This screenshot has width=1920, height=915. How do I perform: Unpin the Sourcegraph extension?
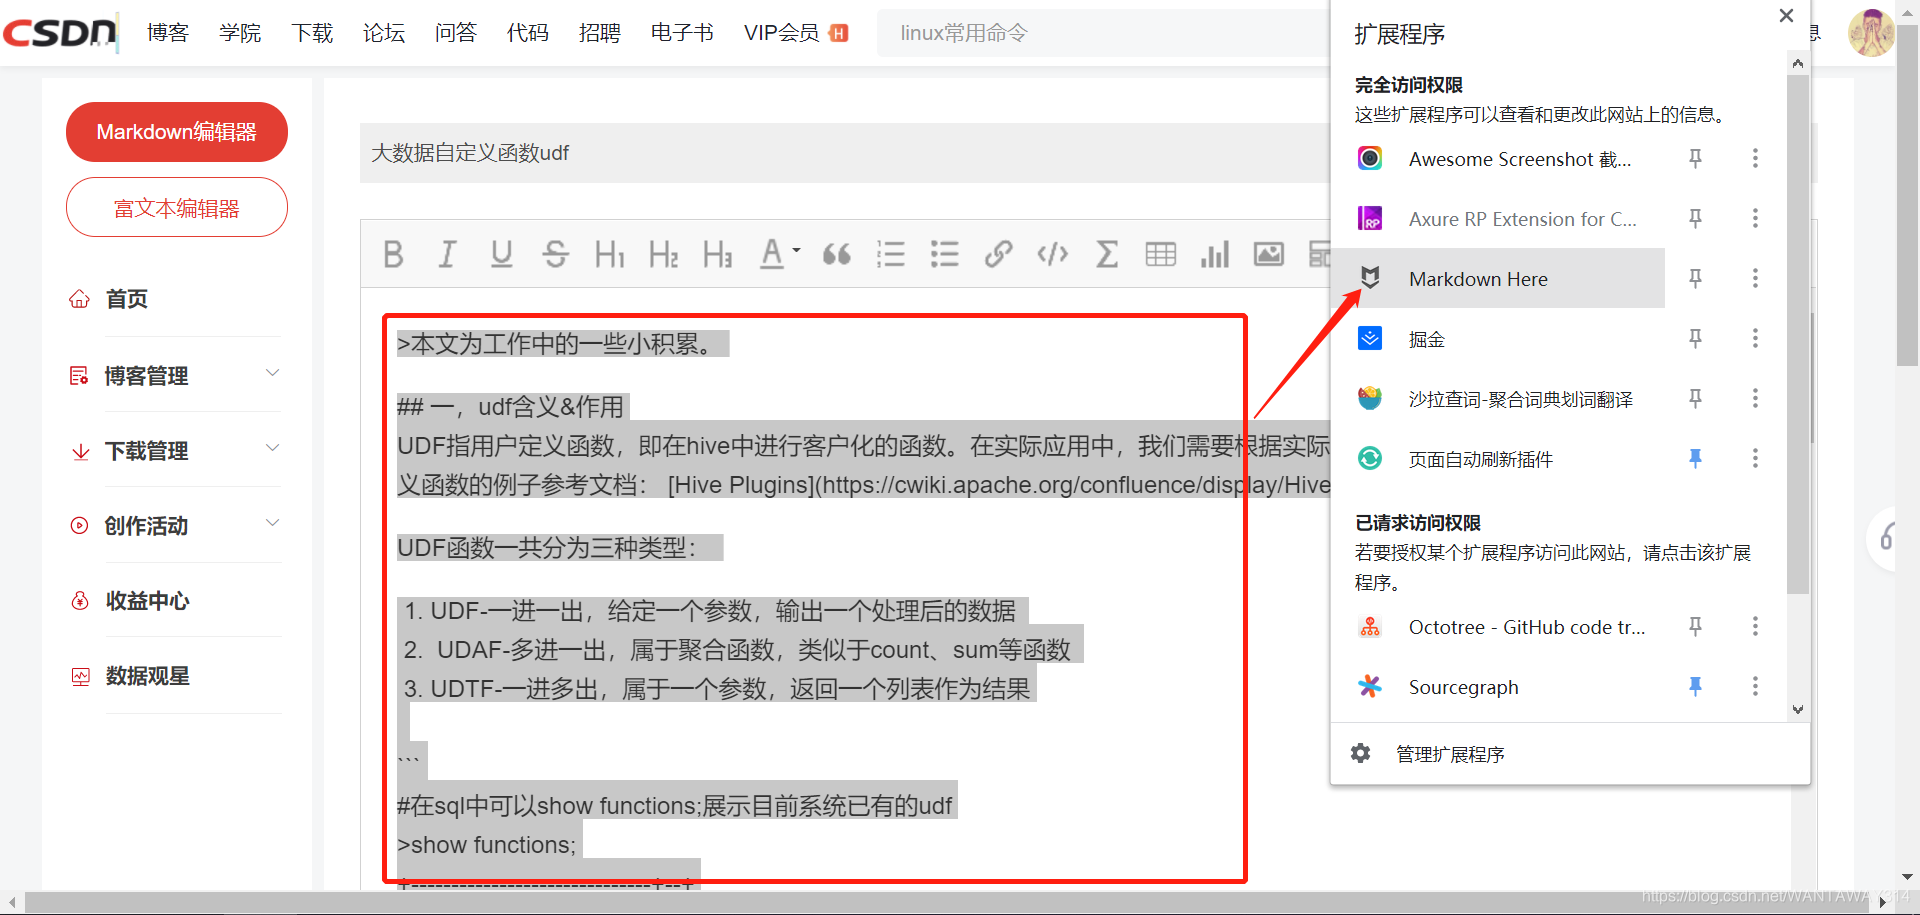point(1695,686)
